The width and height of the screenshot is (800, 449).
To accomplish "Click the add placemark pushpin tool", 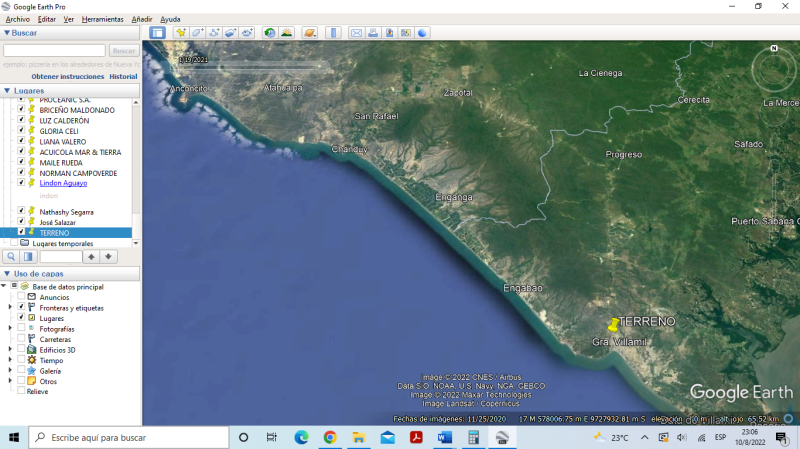I will point(181,33).
